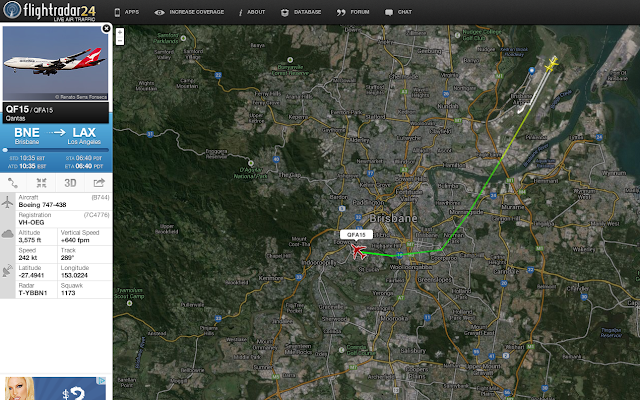Zoom out the map with minus button

tap(120, 41)
